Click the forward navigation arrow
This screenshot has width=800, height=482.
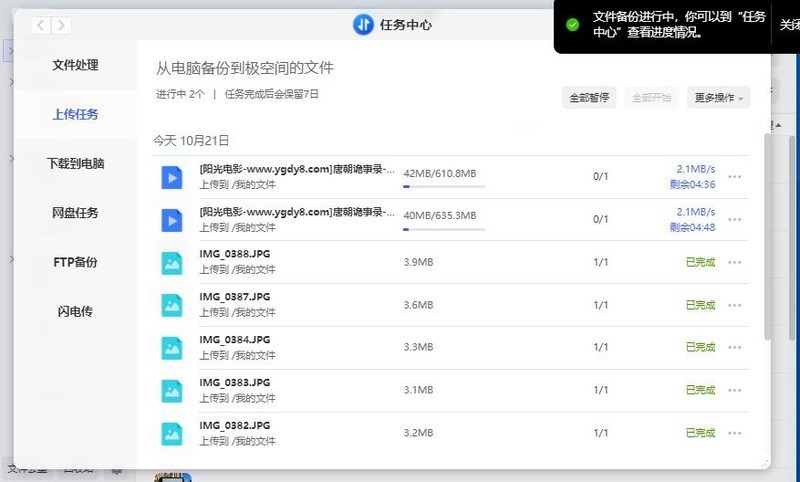click(61, 25)
